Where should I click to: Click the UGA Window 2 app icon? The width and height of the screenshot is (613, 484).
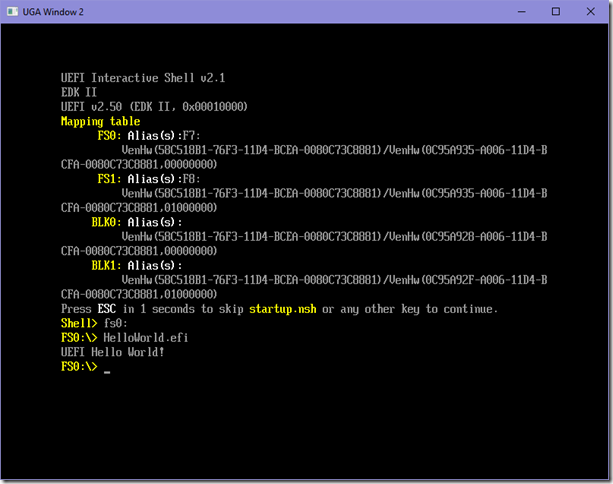click(x=12, y=12)
